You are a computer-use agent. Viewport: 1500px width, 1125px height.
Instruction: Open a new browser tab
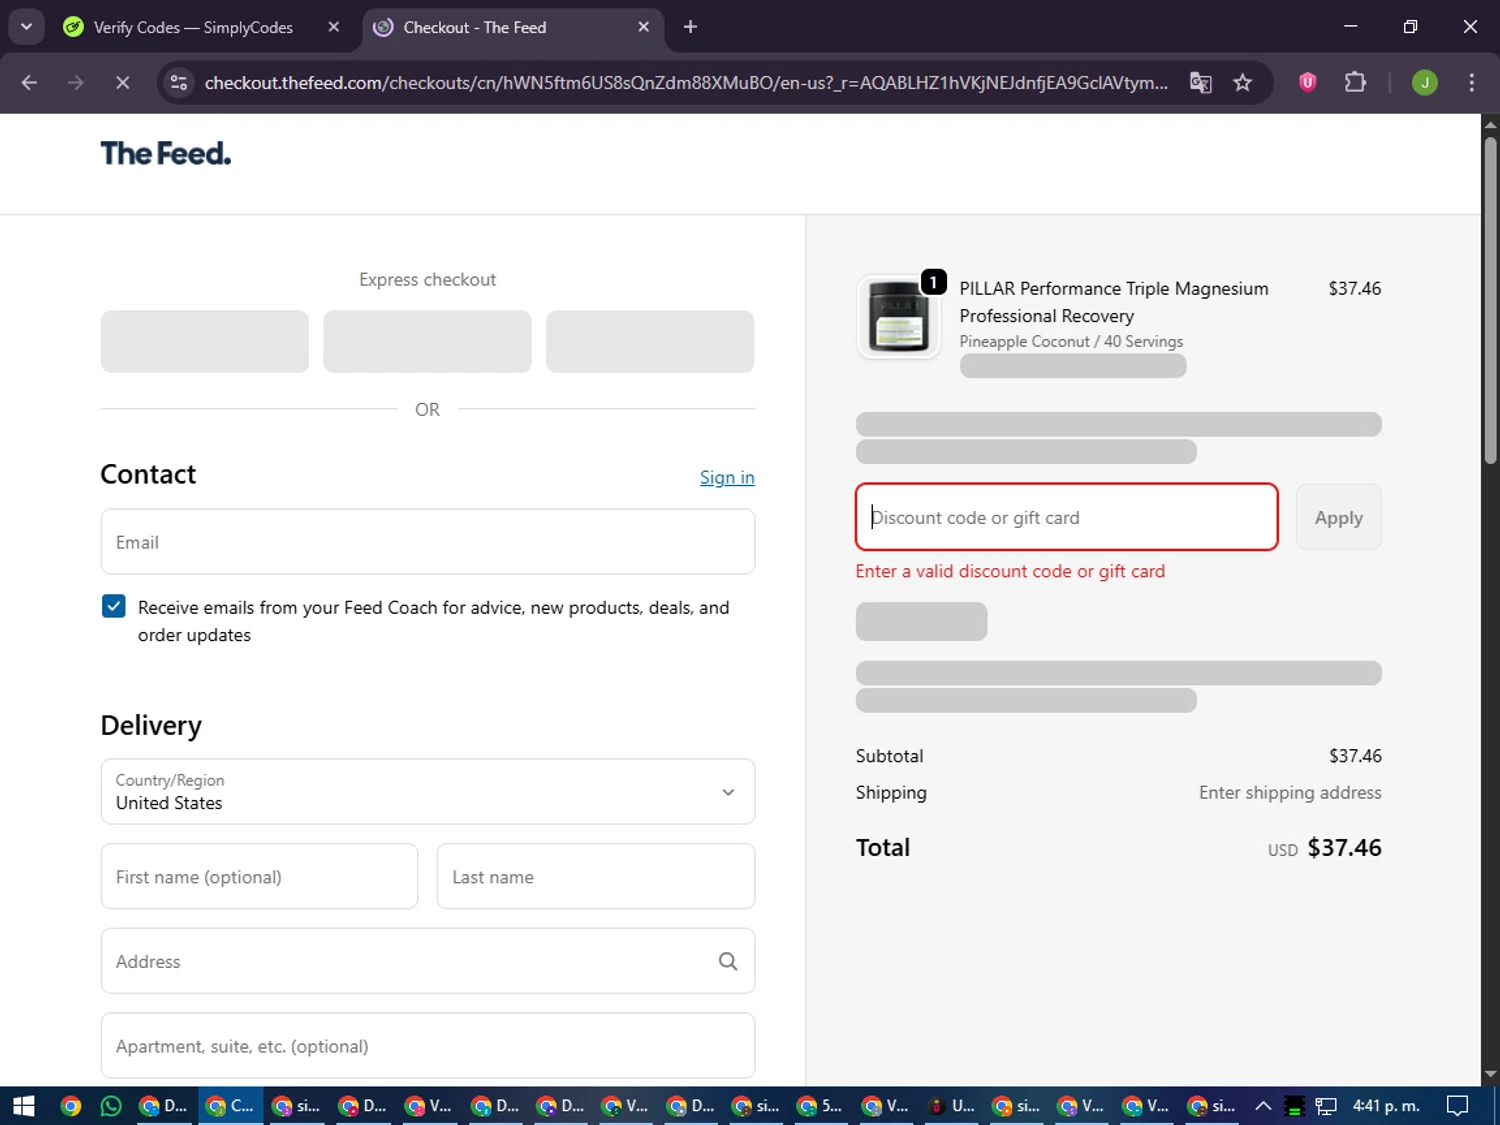click(690, 27)
